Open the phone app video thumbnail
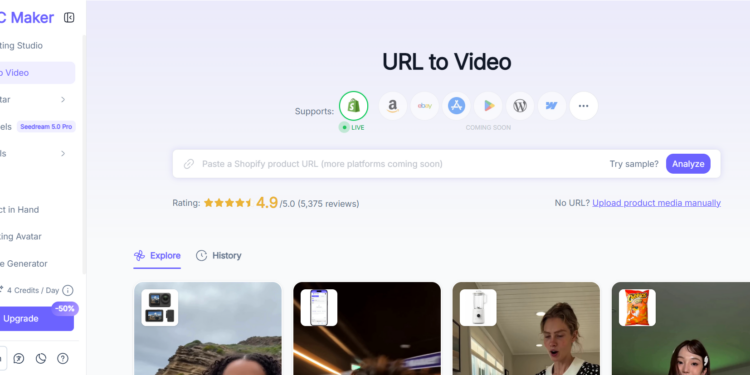750x375 pixels. click(367, 329)
